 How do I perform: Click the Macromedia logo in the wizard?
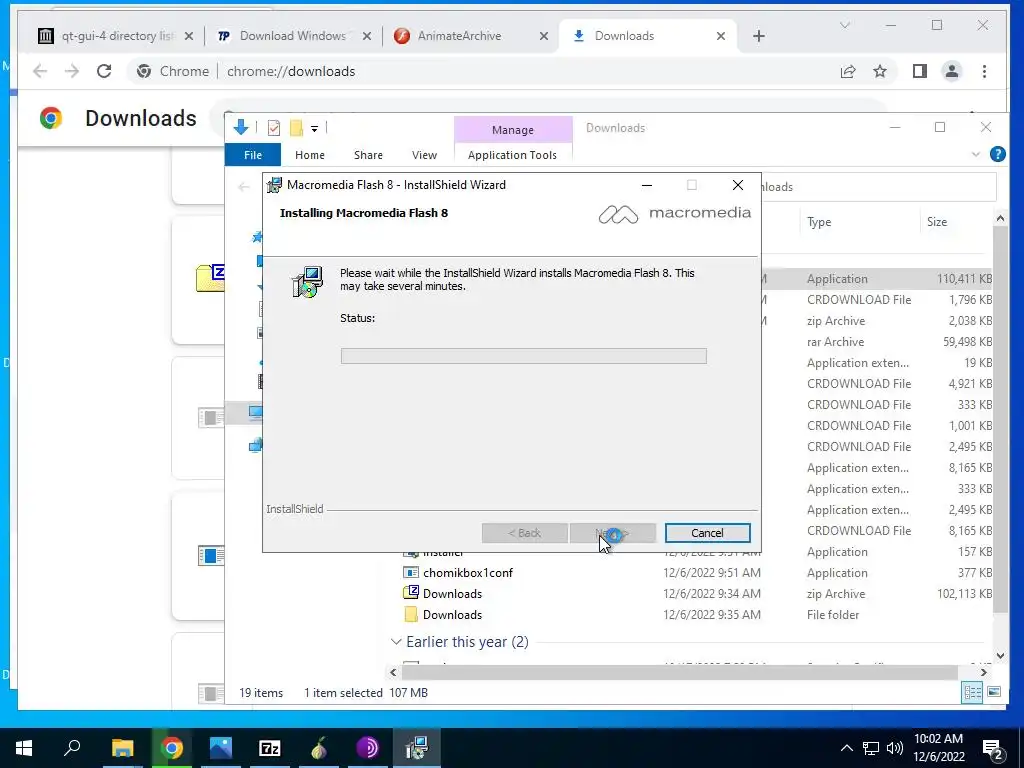click(675, 214)
